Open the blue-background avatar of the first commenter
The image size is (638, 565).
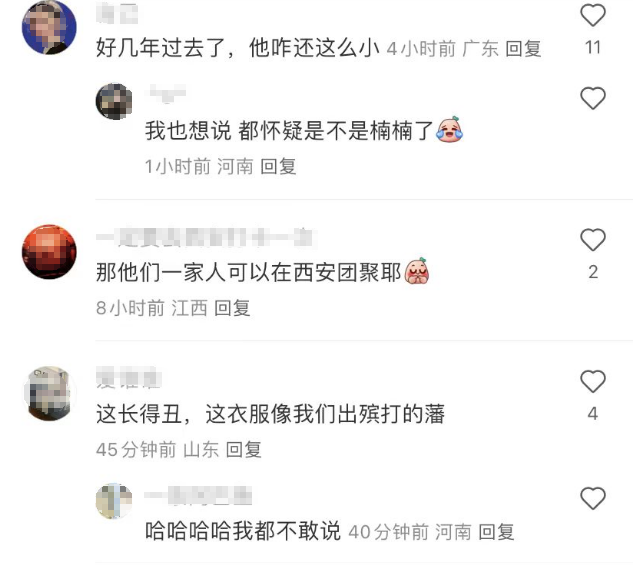coord(49,27)
